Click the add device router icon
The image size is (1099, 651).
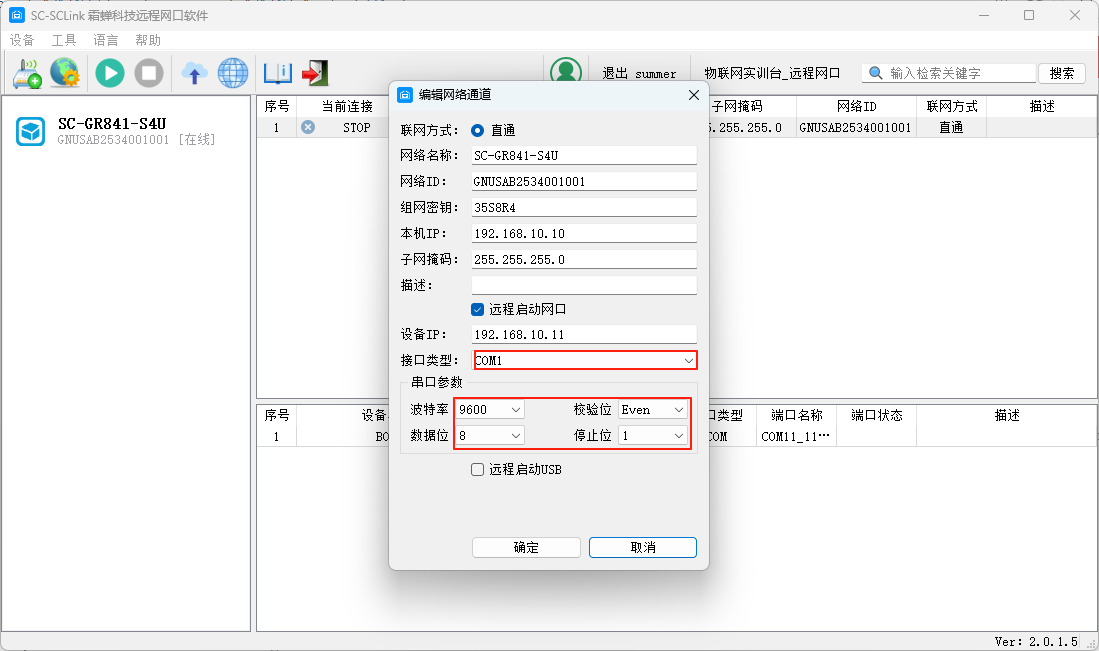point(27,73)
